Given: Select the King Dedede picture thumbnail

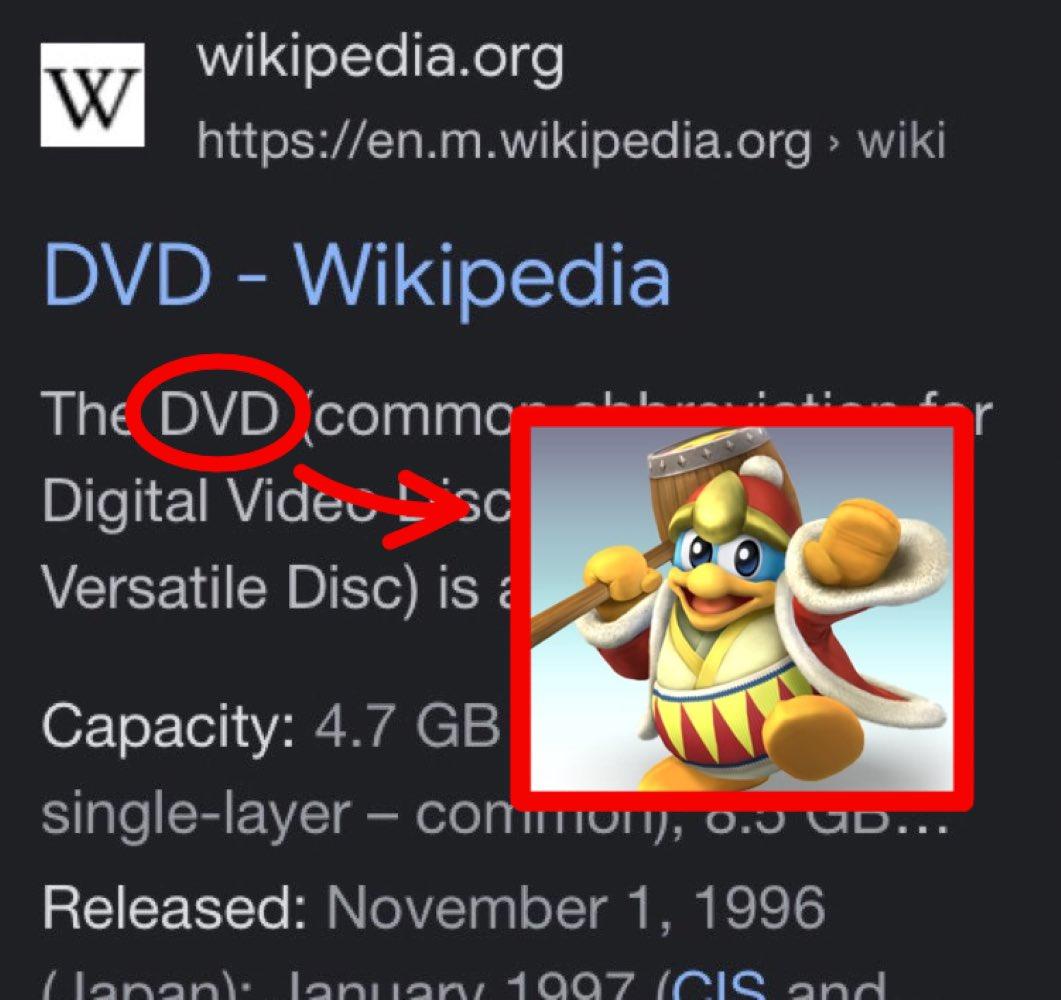Looking at the screenshot, I should click(742, 608).
